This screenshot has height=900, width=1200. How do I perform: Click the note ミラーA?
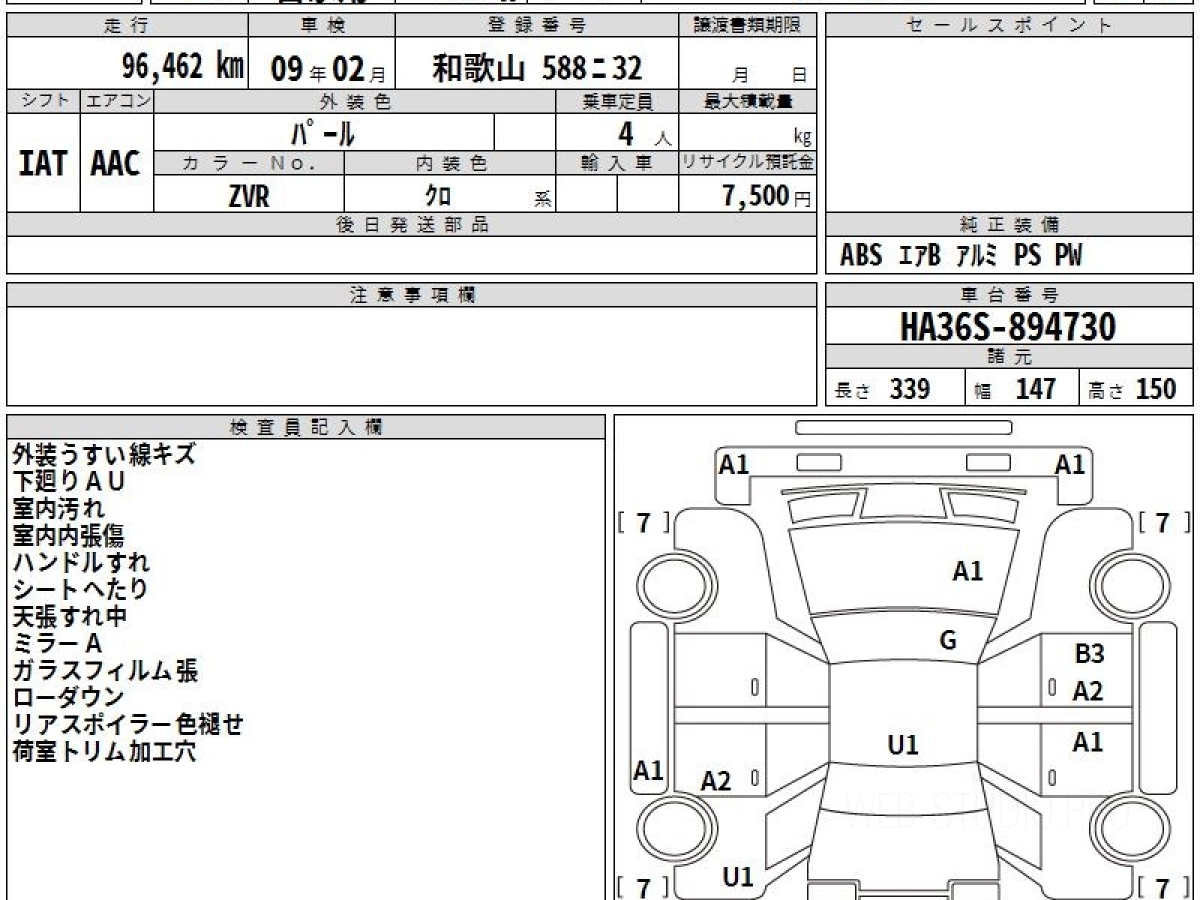click(57, 643)
